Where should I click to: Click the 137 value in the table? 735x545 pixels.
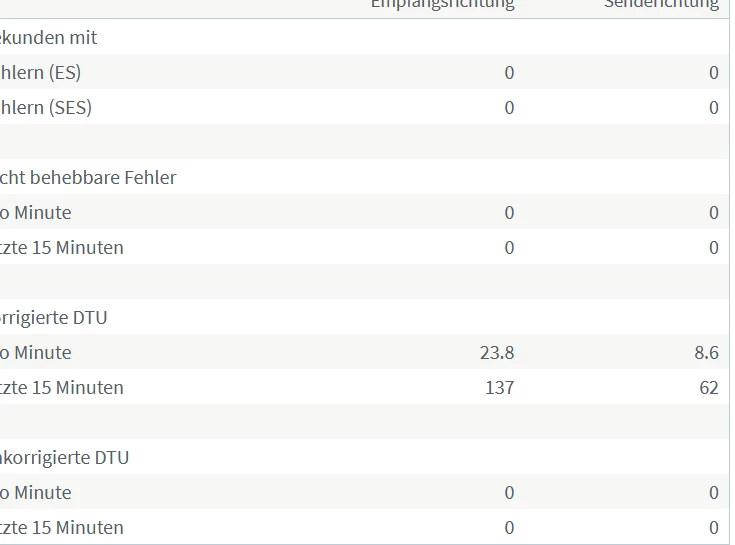click(499, 387)
